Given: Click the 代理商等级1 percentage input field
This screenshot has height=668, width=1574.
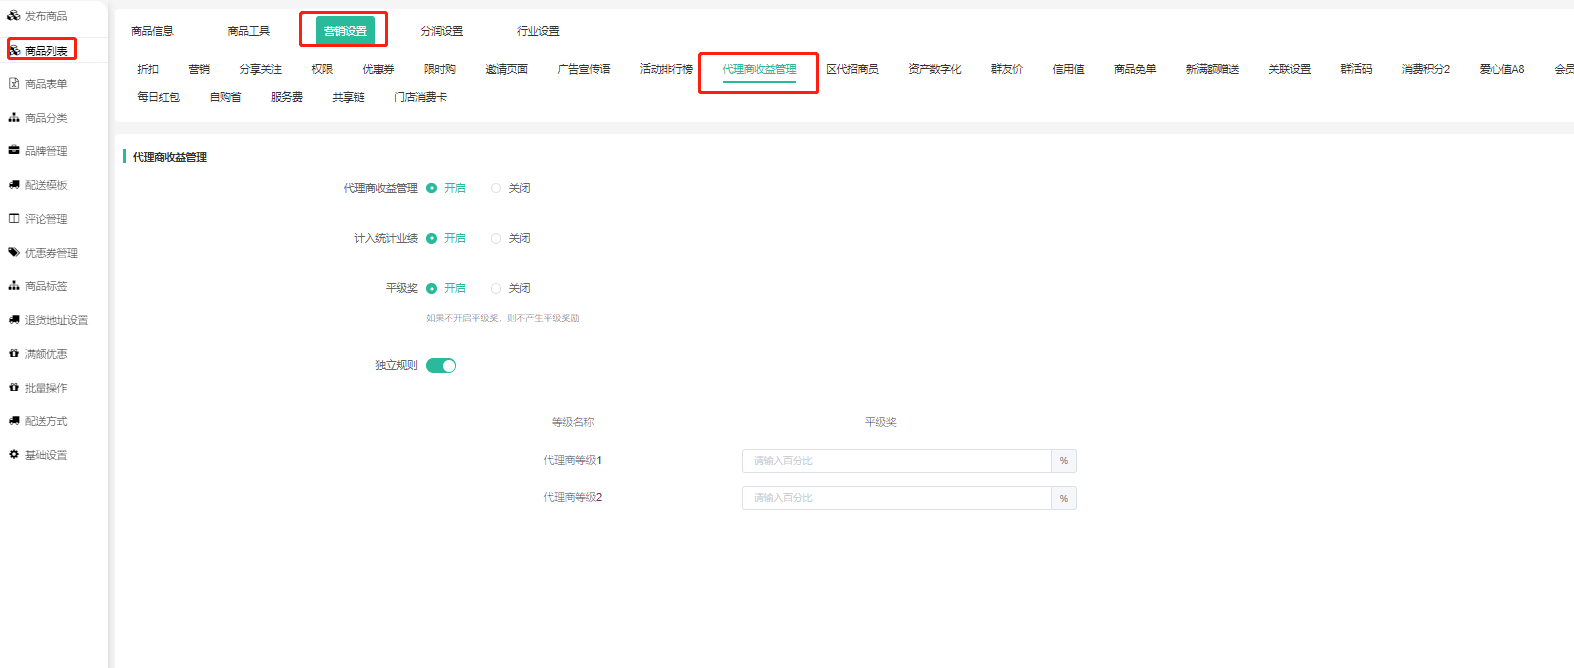Looking at the screenshot, I should tap(896, 461).
